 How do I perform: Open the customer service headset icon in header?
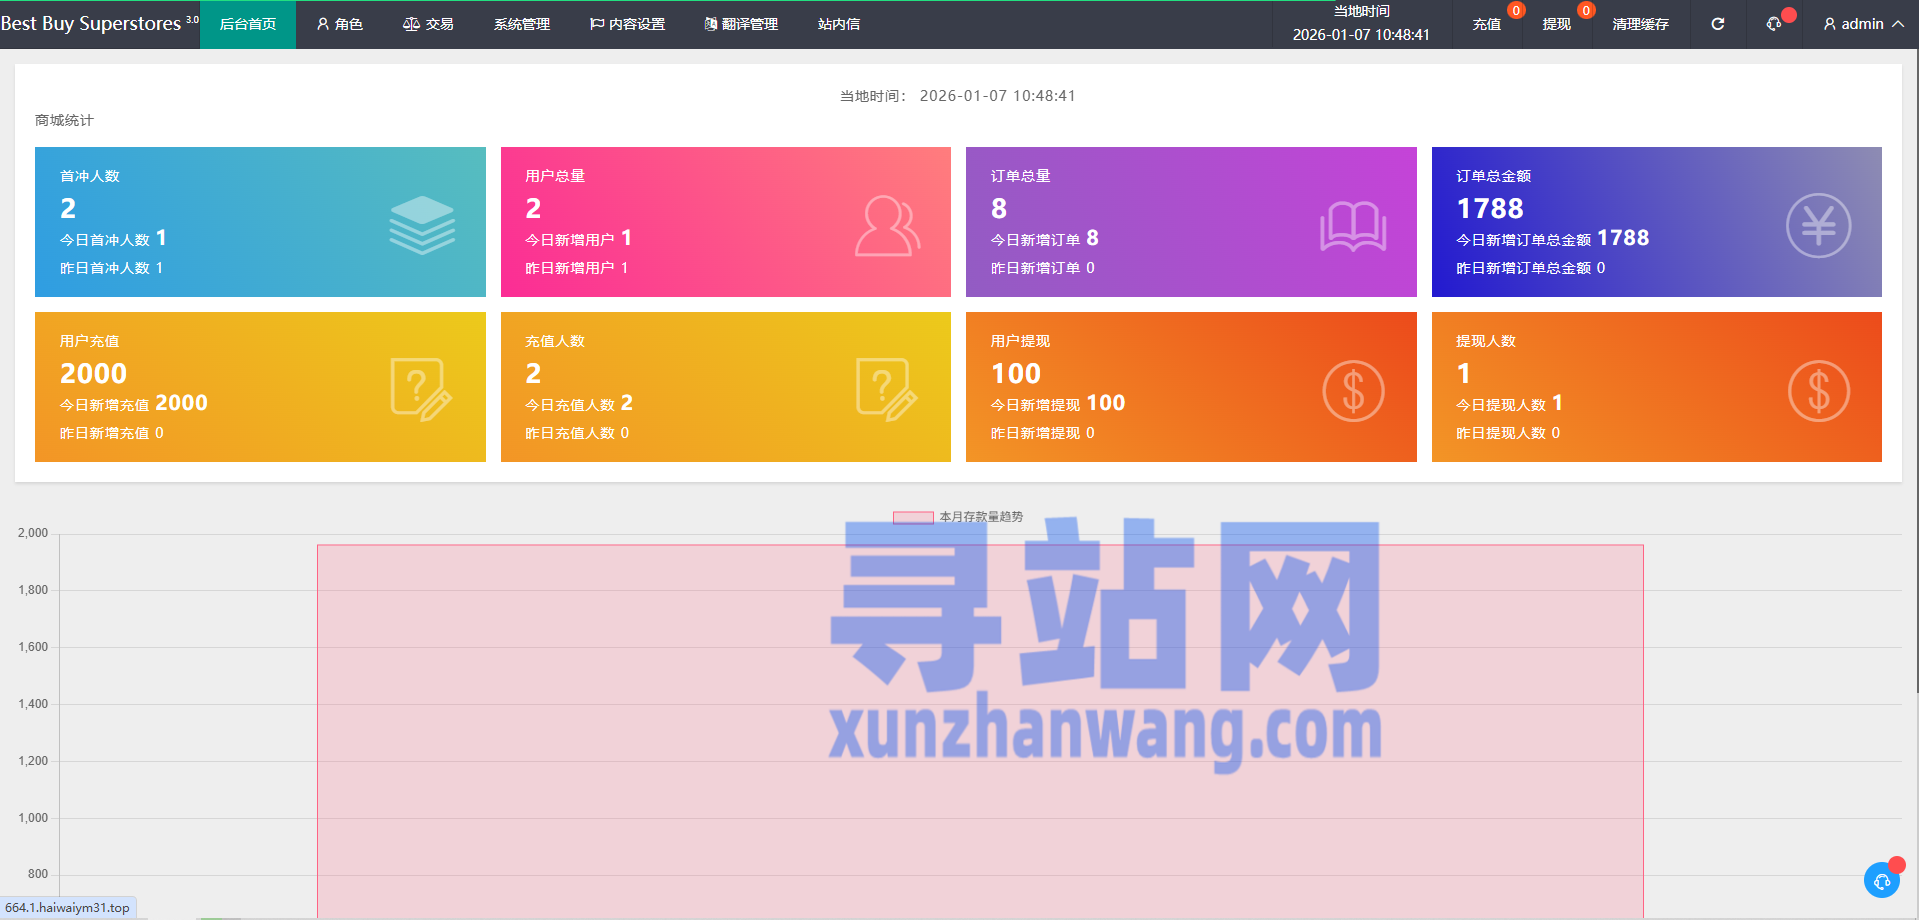coord(1774,24)
